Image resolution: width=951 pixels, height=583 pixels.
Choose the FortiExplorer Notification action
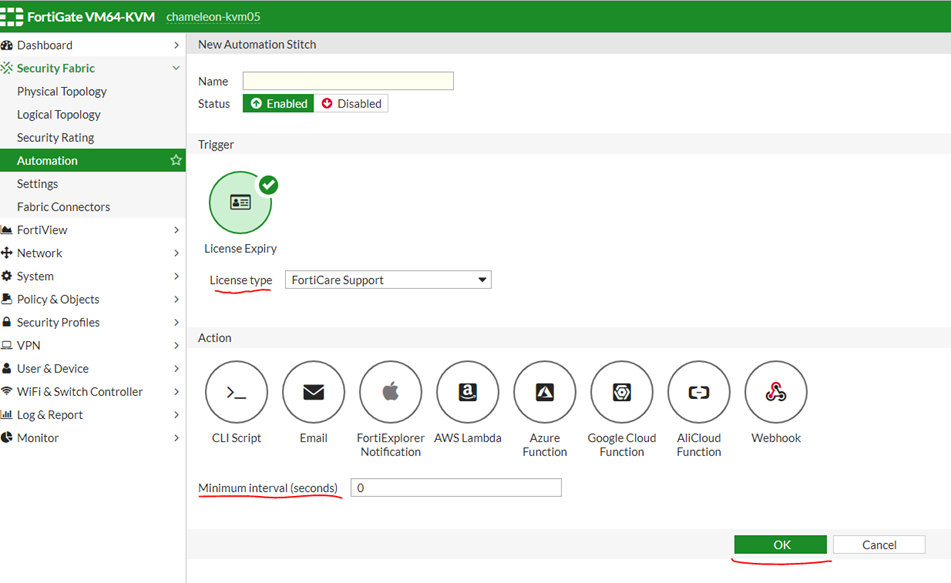pyautogui.click(x=391, y=392)
